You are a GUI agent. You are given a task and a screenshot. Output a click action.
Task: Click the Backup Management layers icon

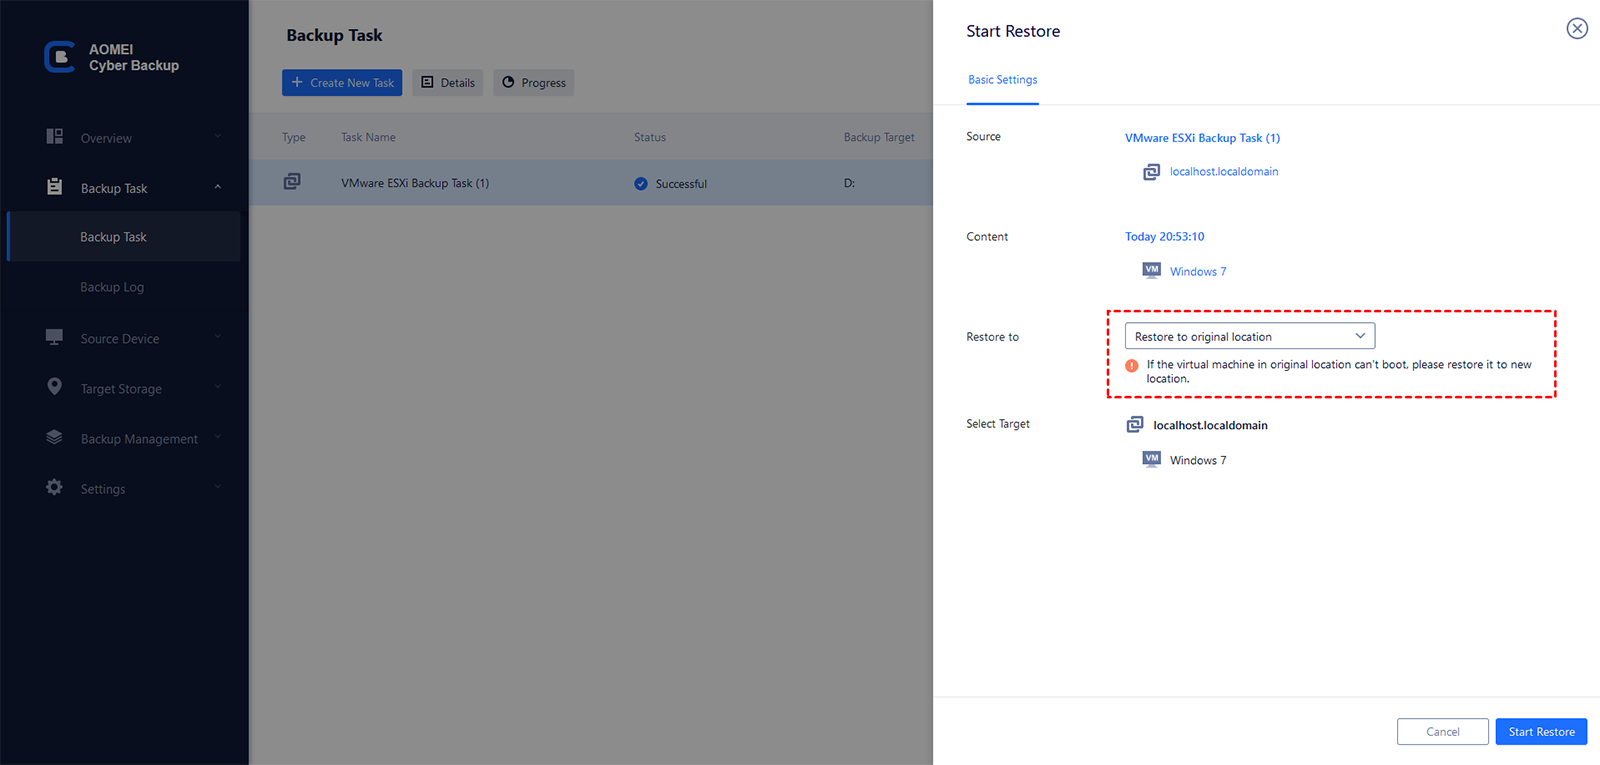(55, 437)
